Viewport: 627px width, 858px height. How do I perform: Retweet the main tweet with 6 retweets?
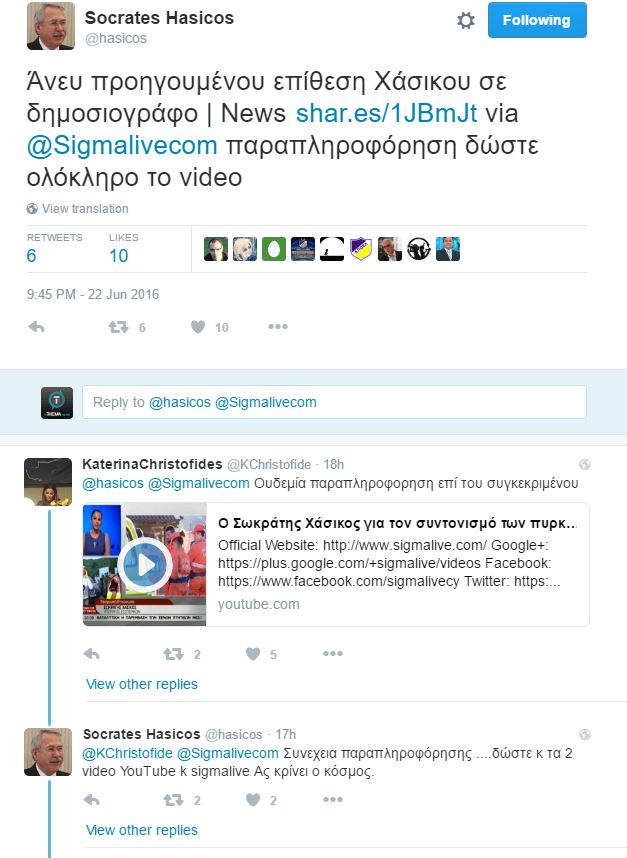tap(118, 327)
